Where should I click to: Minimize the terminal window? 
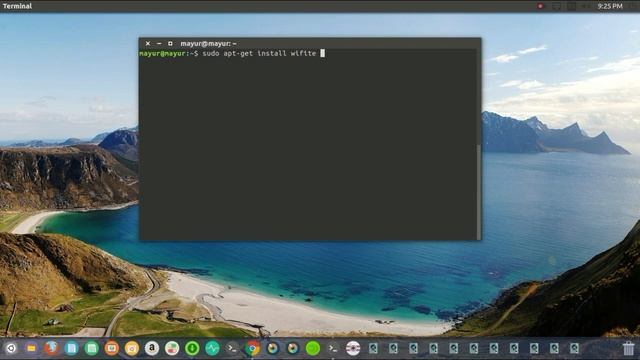pos(159,44)
